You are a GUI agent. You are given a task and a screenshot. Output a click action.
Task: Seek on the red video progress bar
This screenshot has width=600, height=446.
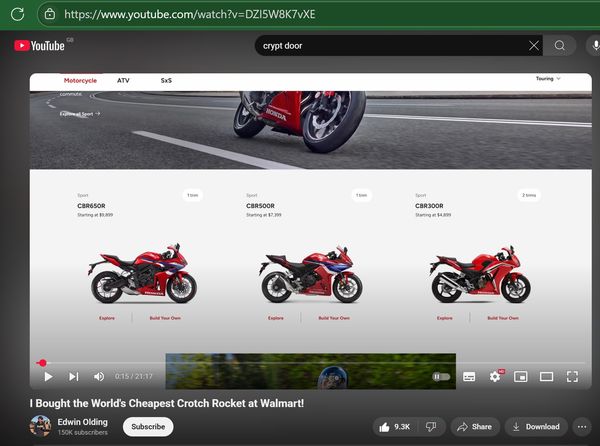310,363
